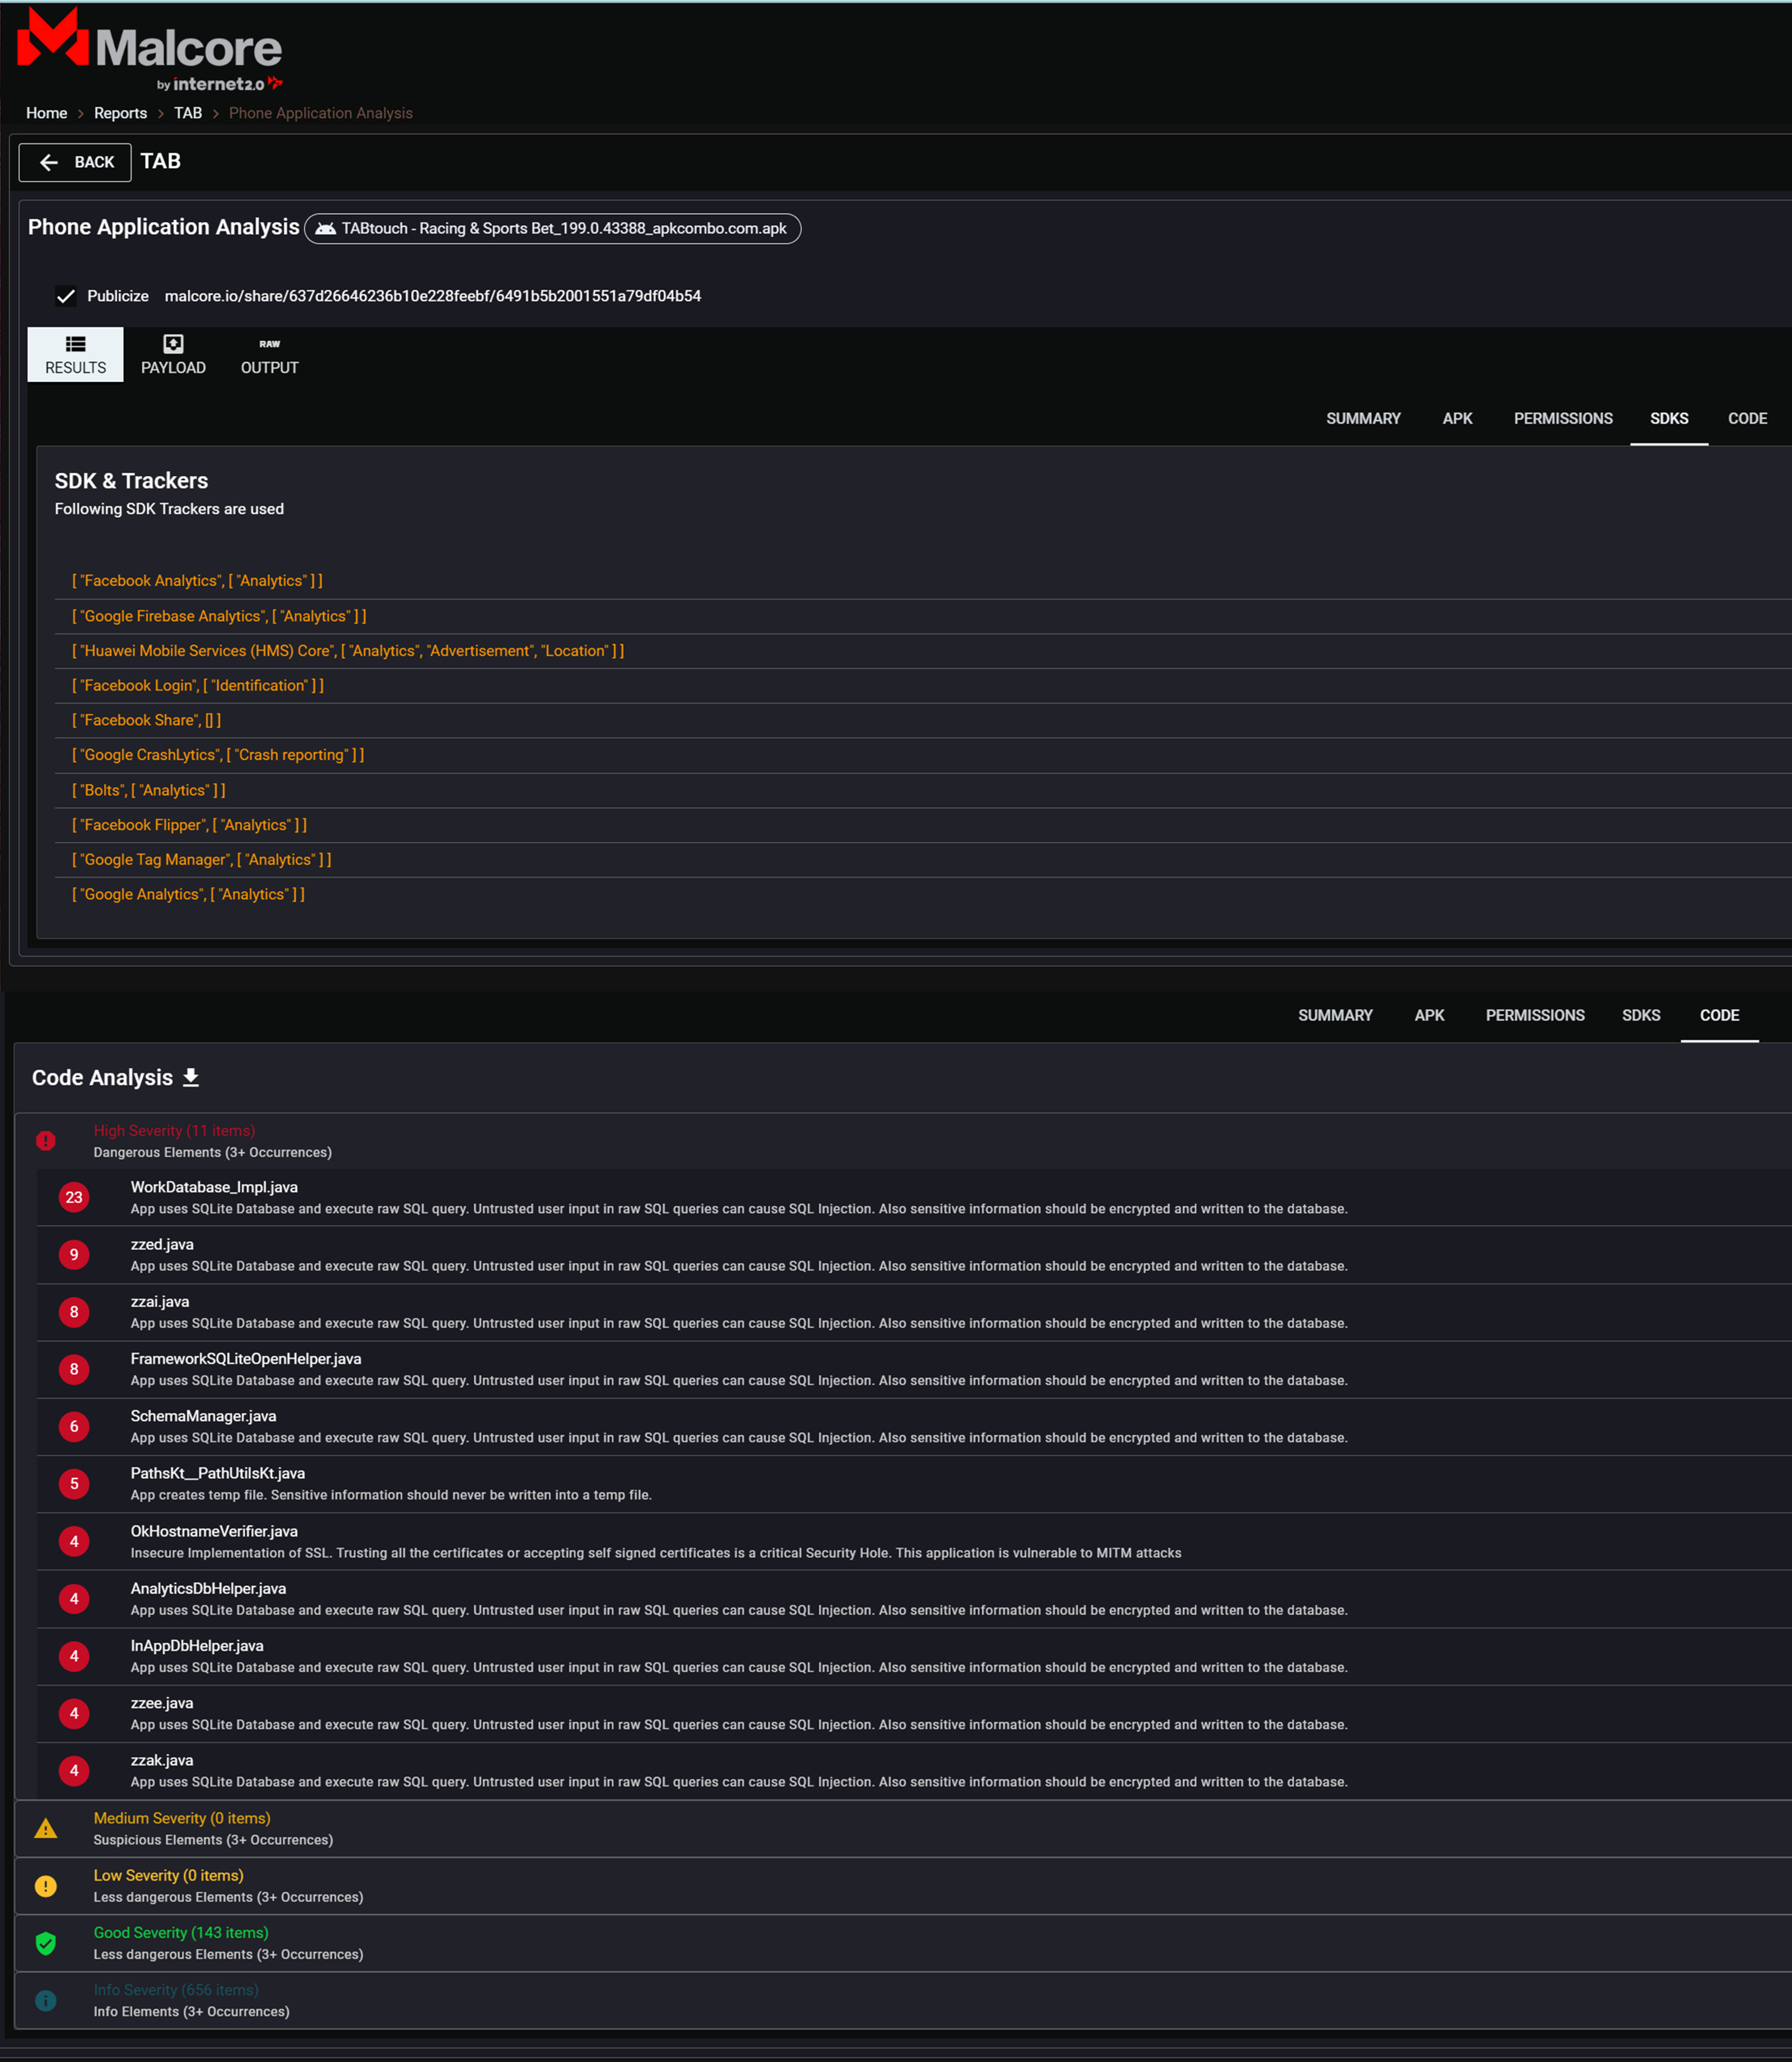Screen dimensions: 1792x2062
Task: Select the Facebook Share tracker row
Action: click(923, 720)
